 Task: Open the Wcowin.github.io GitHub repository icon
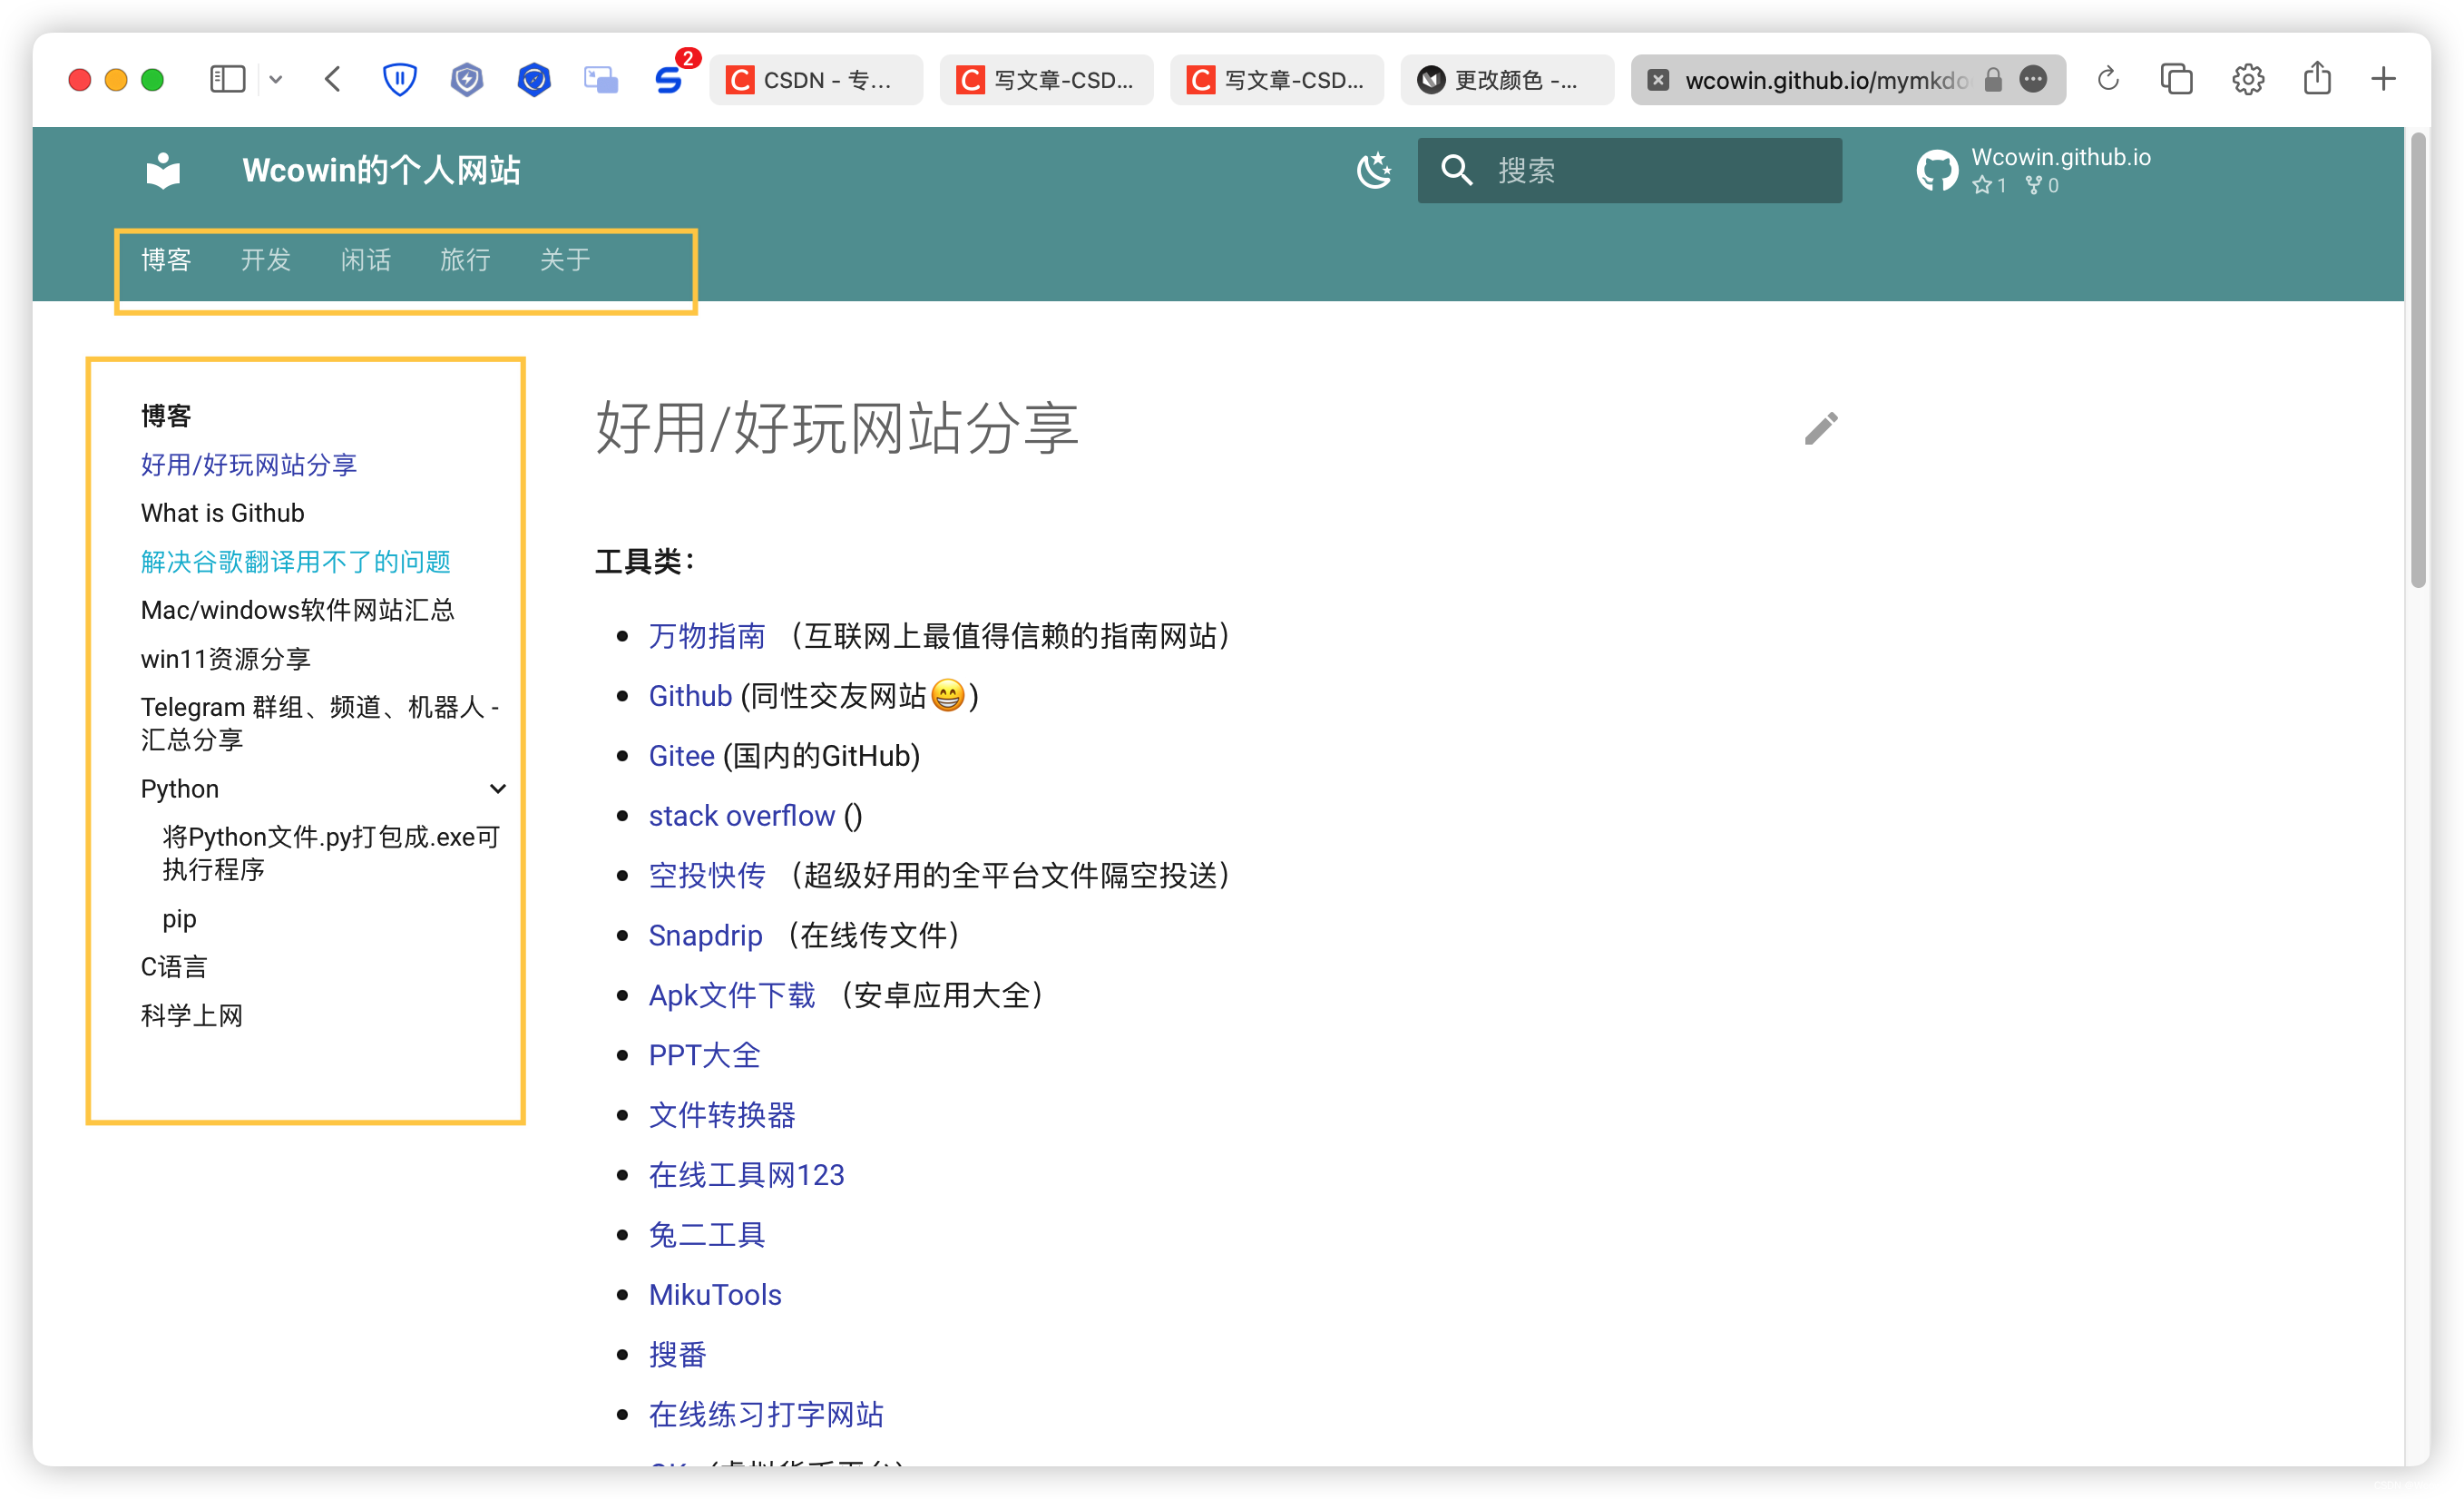point(1936,170)
